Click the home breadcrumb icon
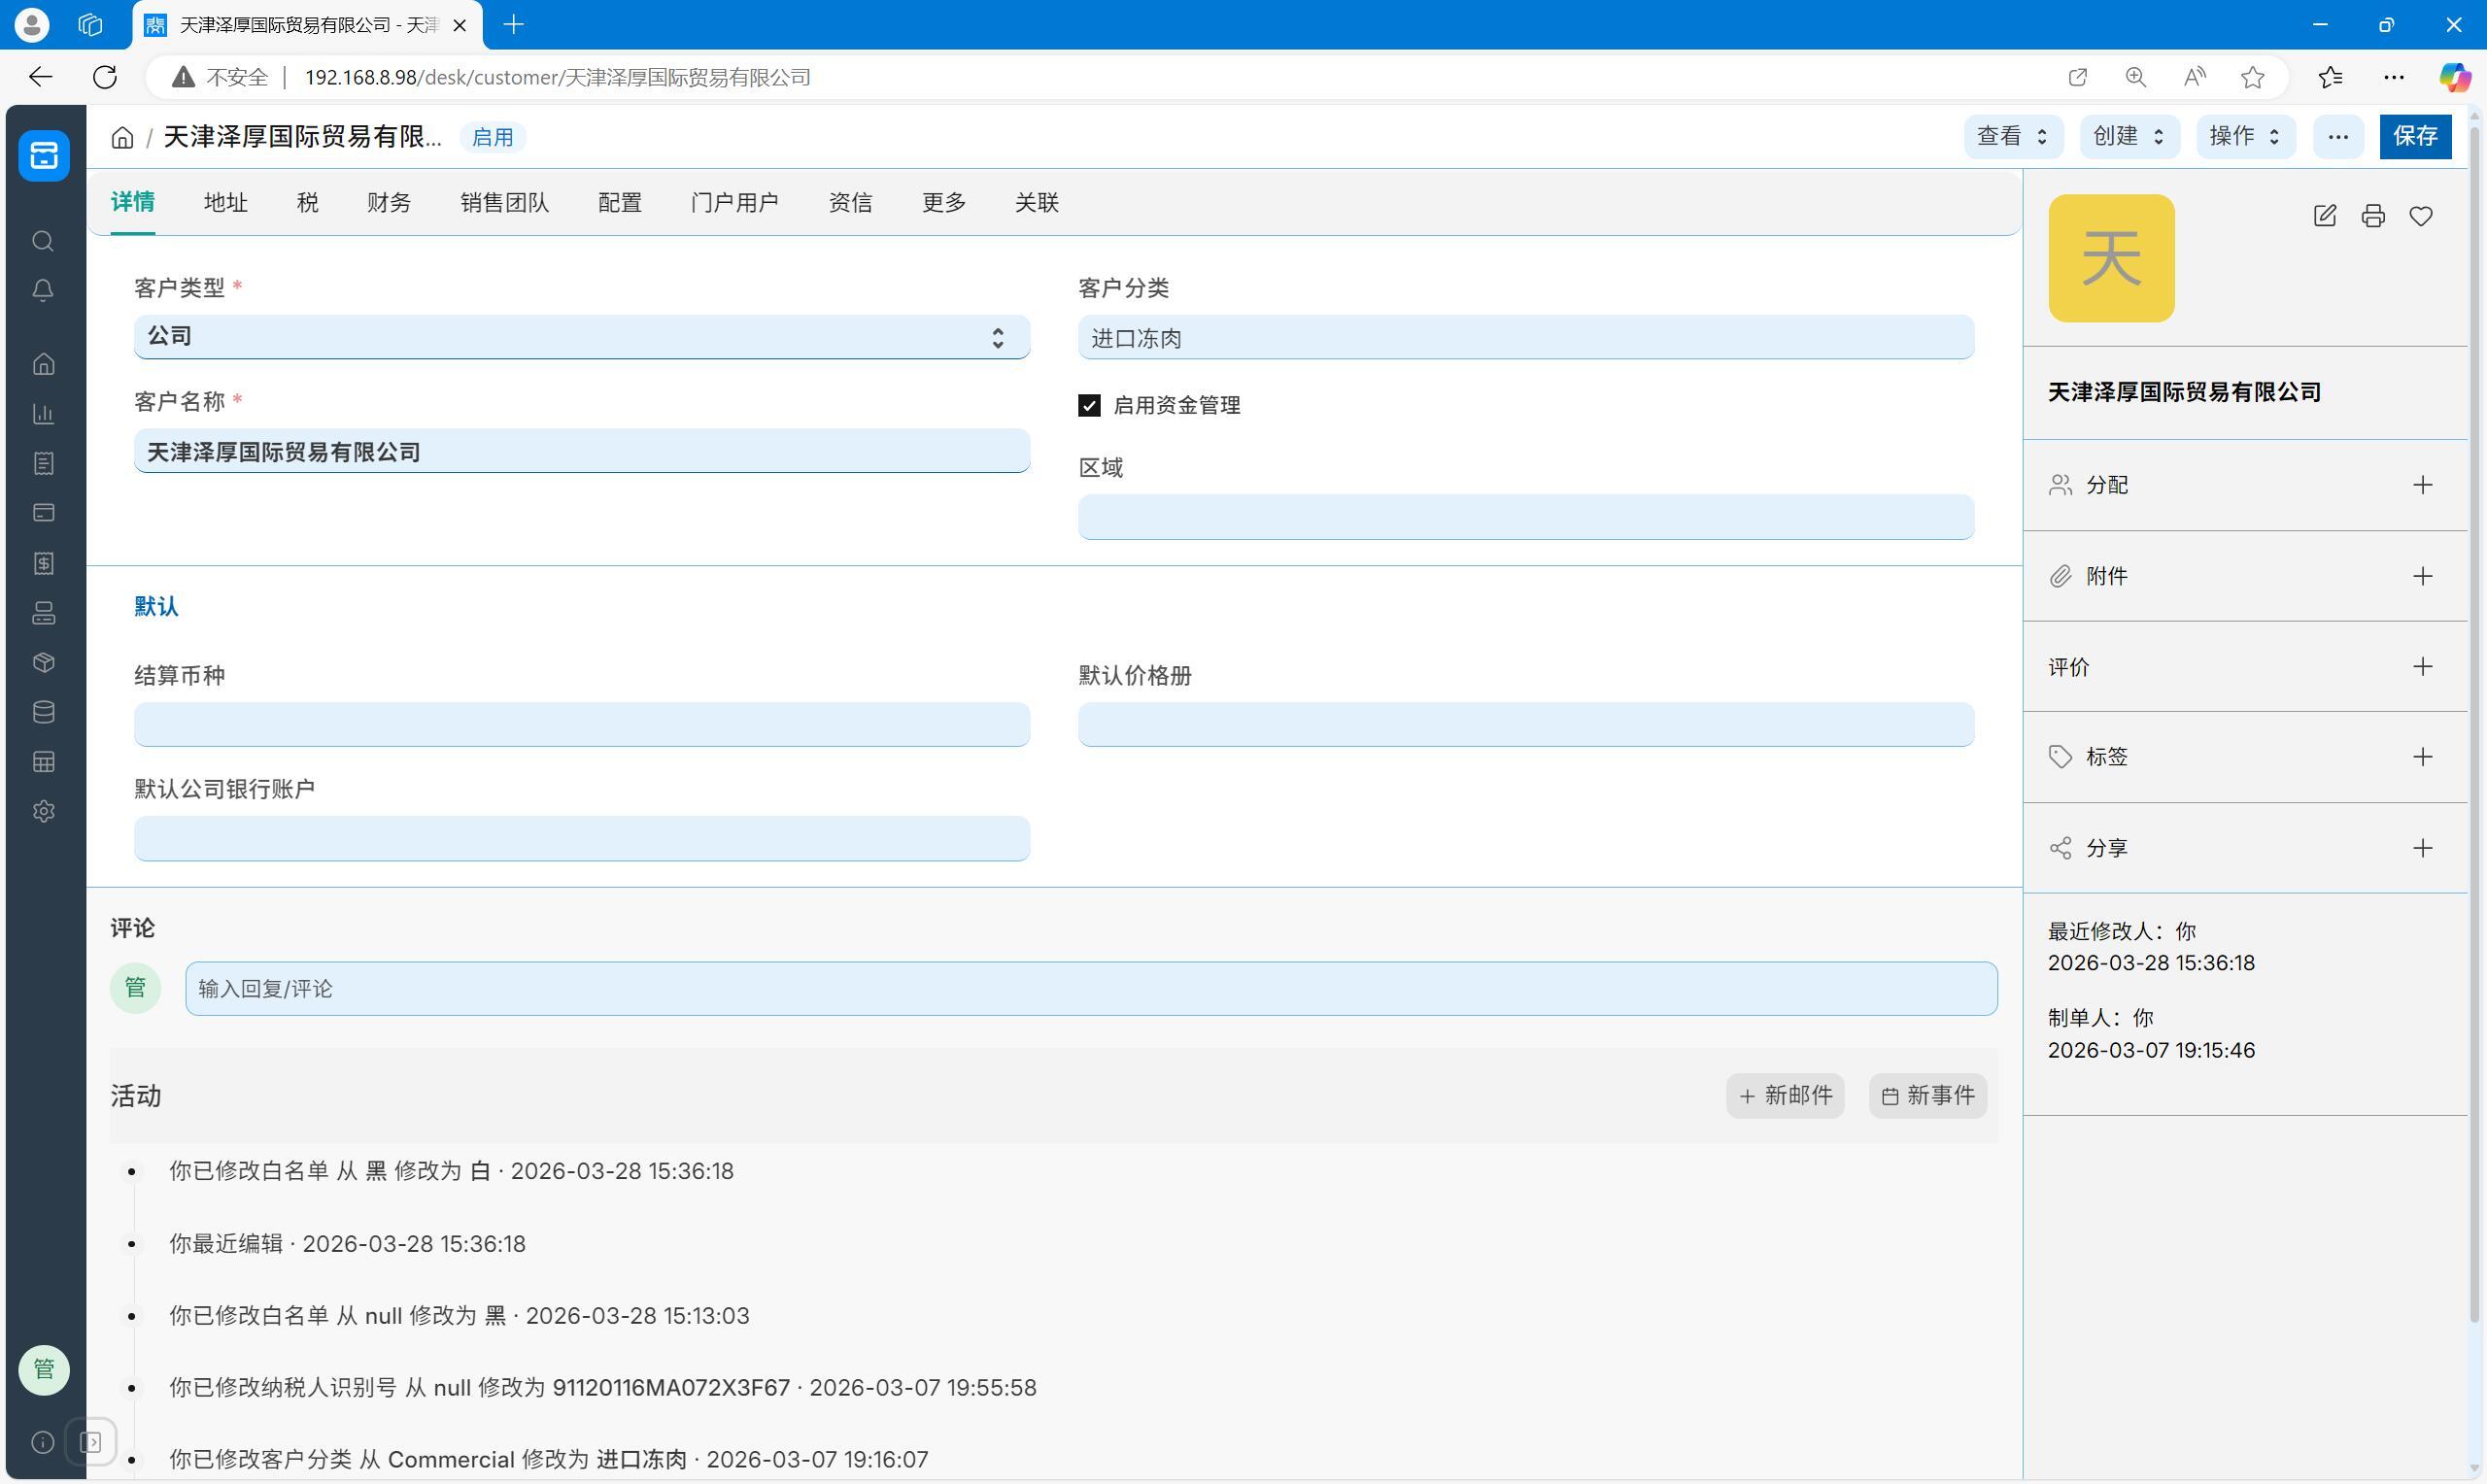The height and width of the screenshot is (1484, 2487). pos(122,137)
